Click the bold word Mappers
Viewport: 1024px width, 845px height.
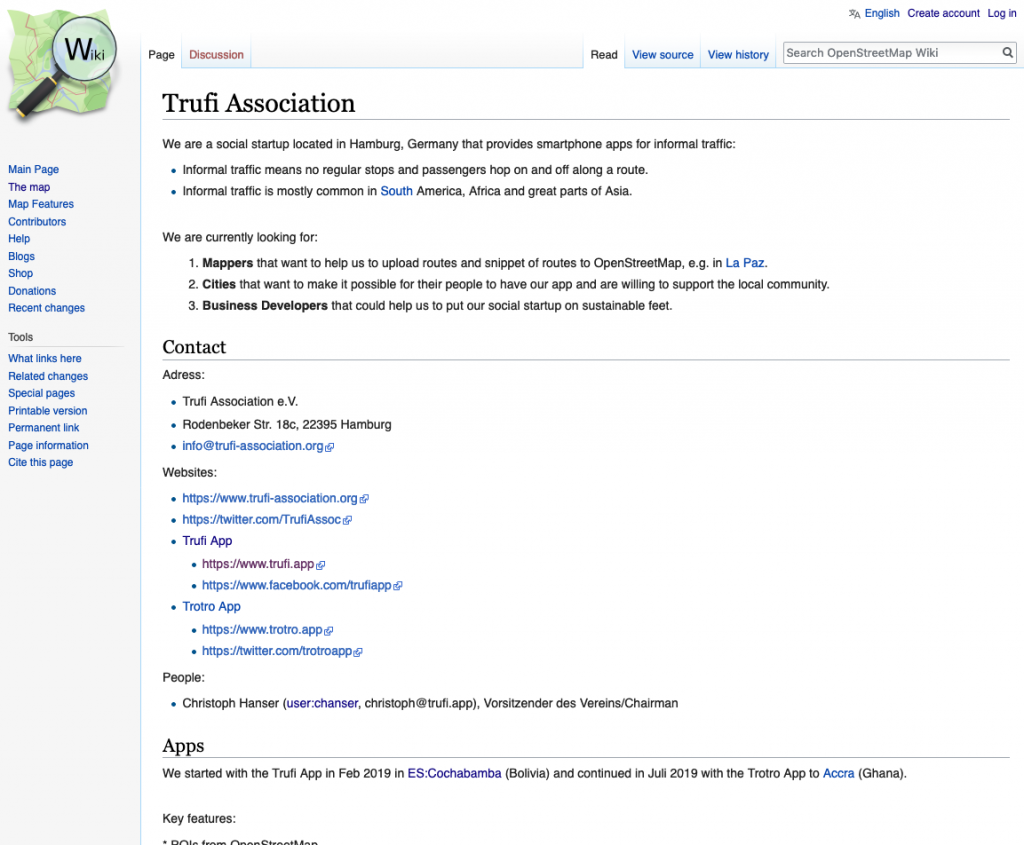click(227, 263)
